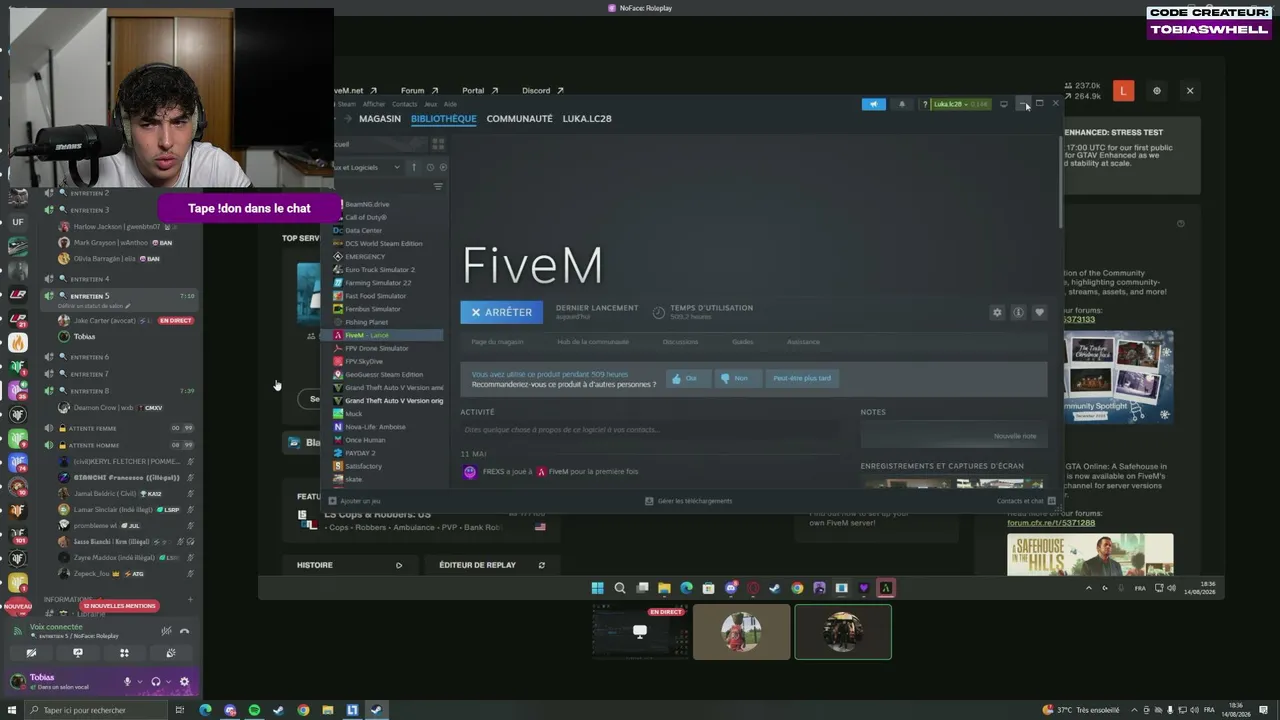Switch to the MAGASIN tab in Steam

point(380,119)
